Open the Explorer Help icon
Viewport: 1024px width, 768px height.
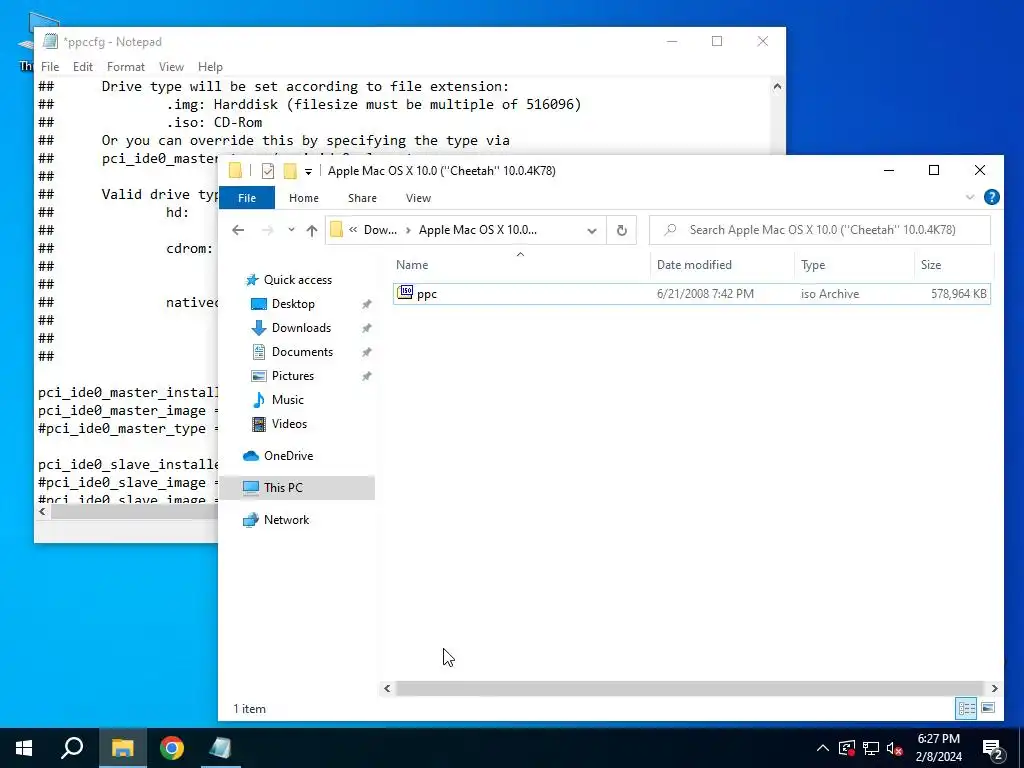tap(991, 197)
